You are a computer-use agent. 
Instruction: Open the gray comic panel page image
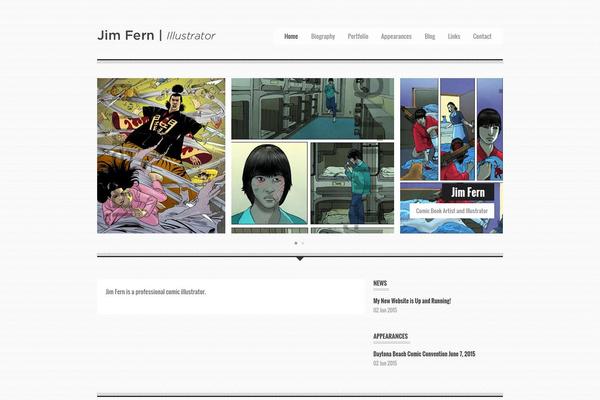coord(313,156)
